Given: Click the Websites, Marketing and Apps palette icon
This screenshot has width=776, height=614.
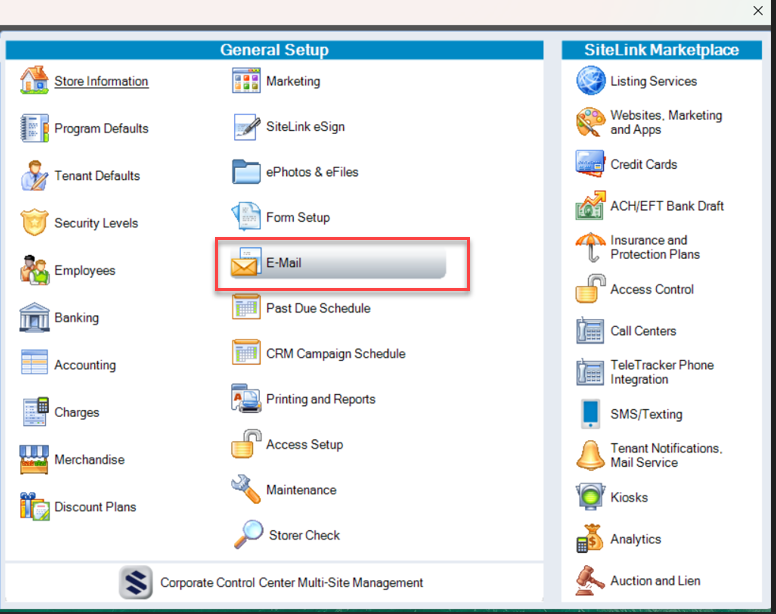Looking at the screenshot, I should pos(590,122).
